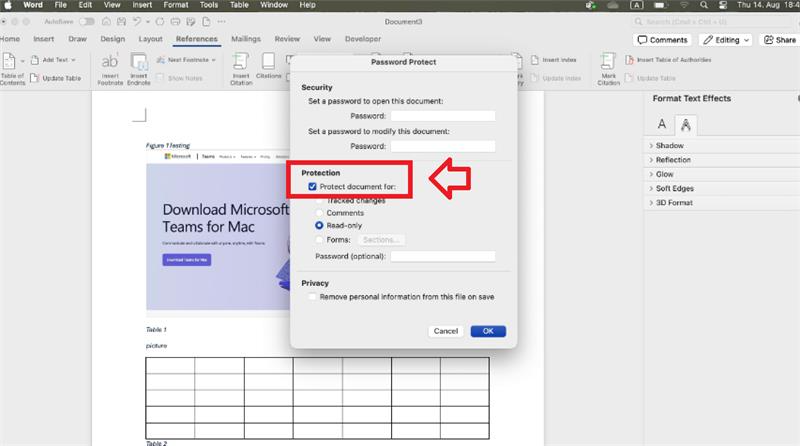Switch to the Design ribbon tab
This screenshot has width=800, height=446.
[x=113, y=39]
